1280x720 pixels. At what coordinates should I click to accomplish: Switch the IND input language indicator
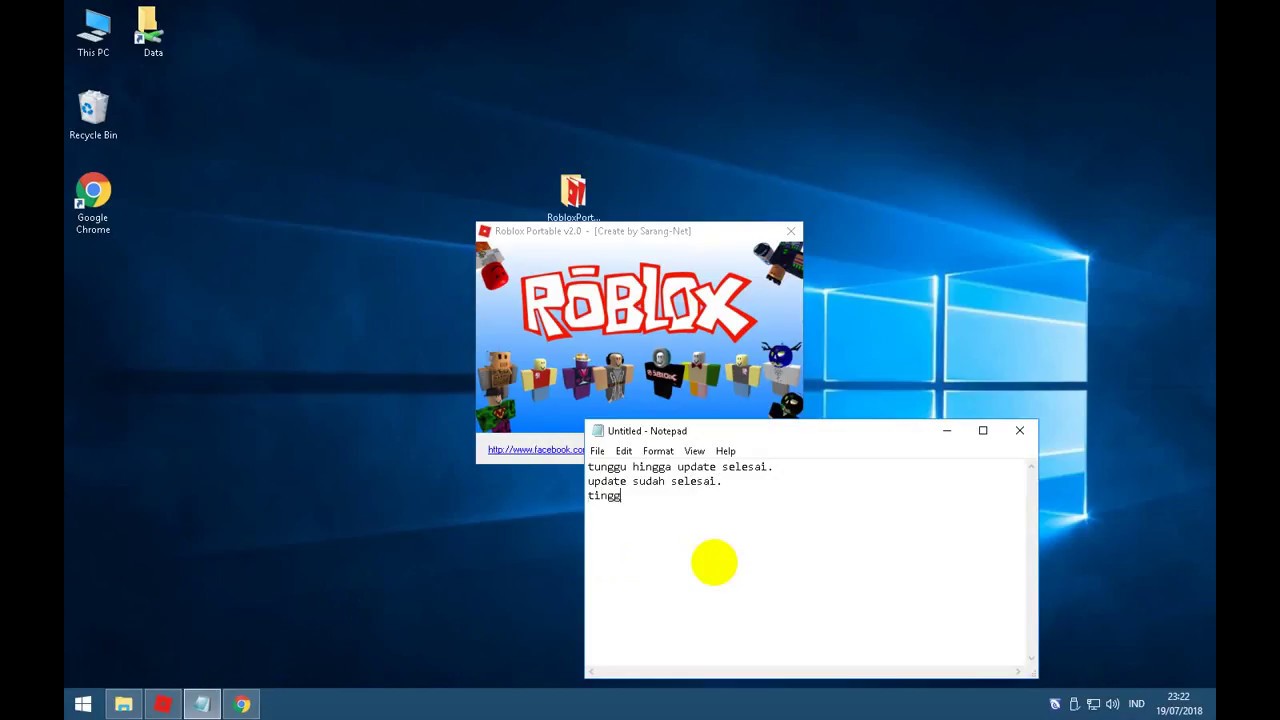point(1137,704)
